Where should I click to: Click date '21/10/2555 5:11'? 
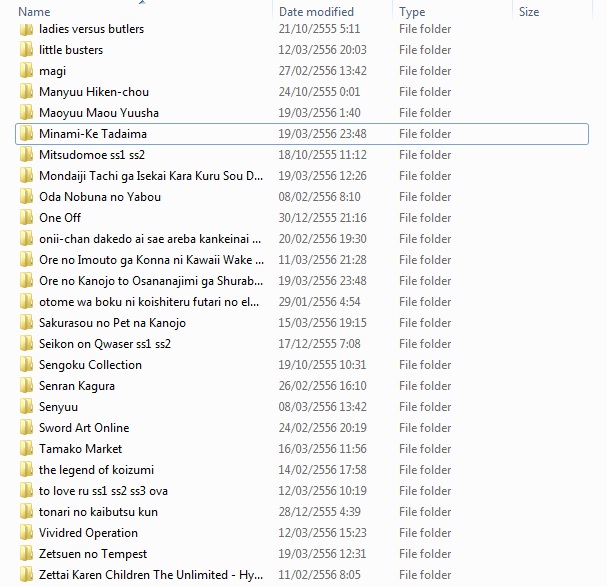[x=319, y=29]
